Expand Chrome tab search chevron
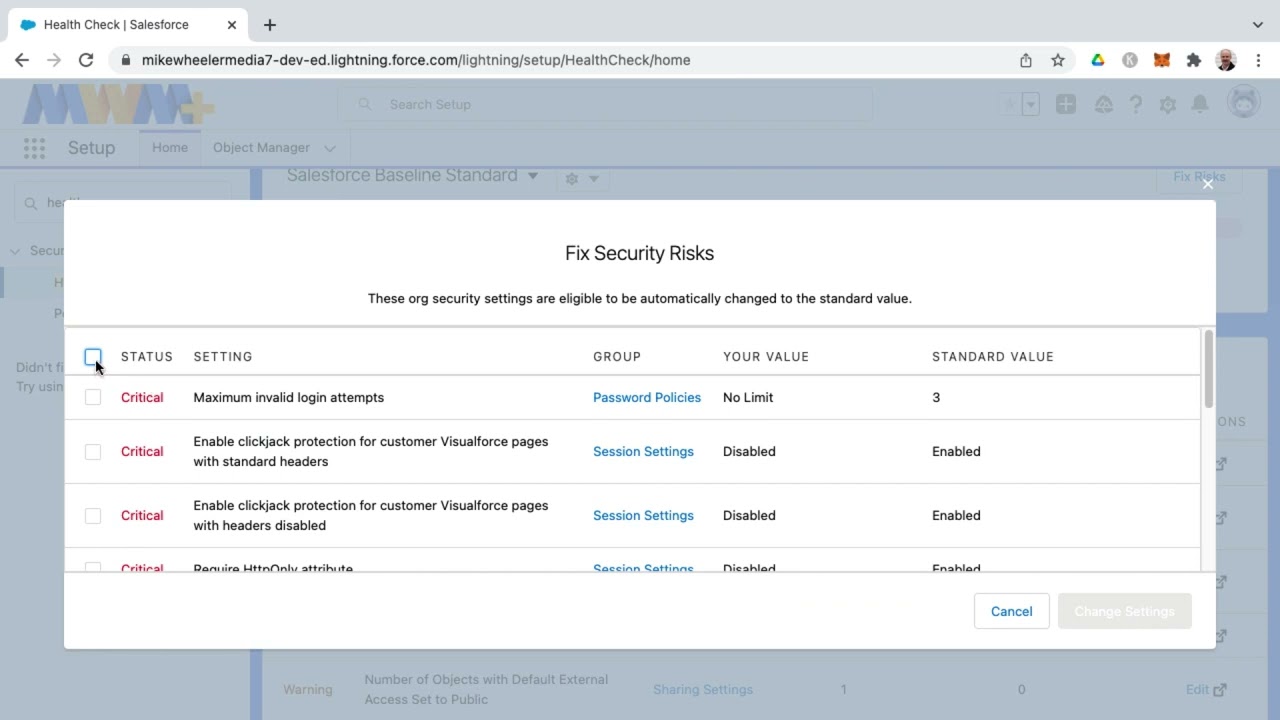The width and height of the screenshot is (1280, 720). [1258, 24]
